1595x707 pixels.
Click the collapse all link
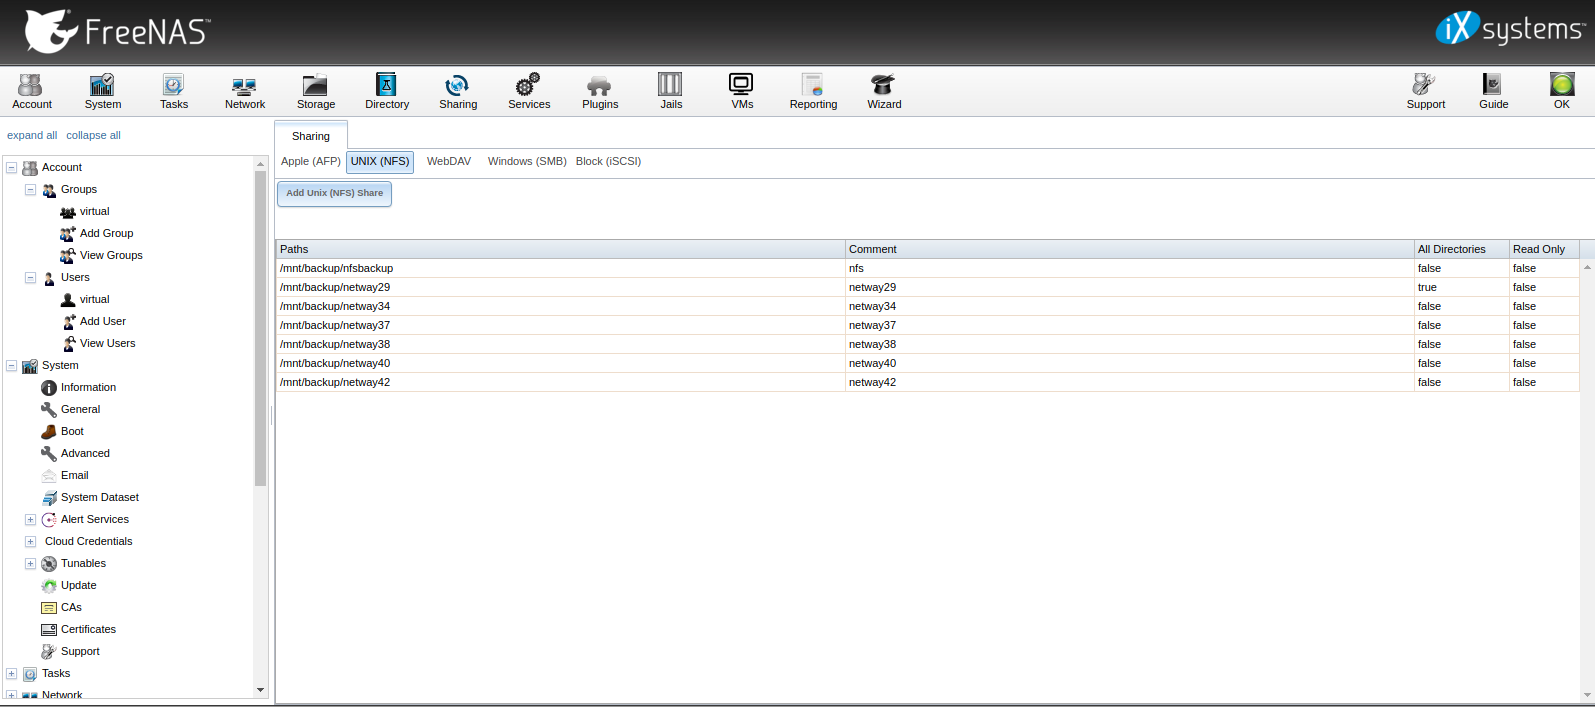93,136
